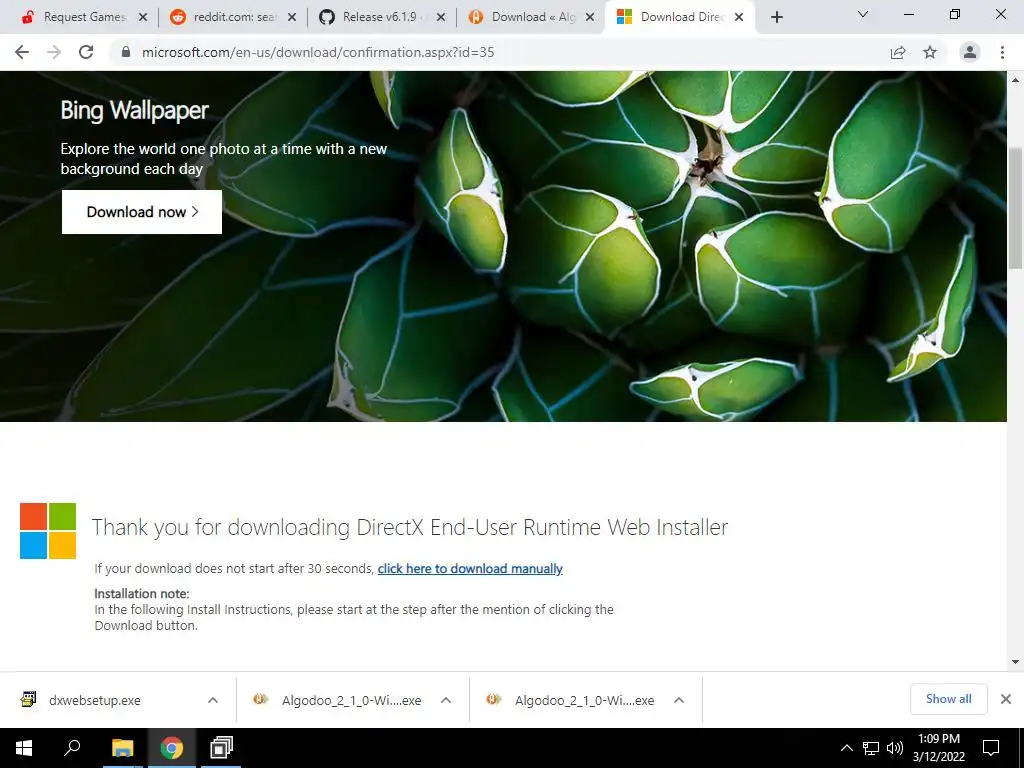Open volume control tray icon
The image size is (1024, 768).
(x=895, y=748)
